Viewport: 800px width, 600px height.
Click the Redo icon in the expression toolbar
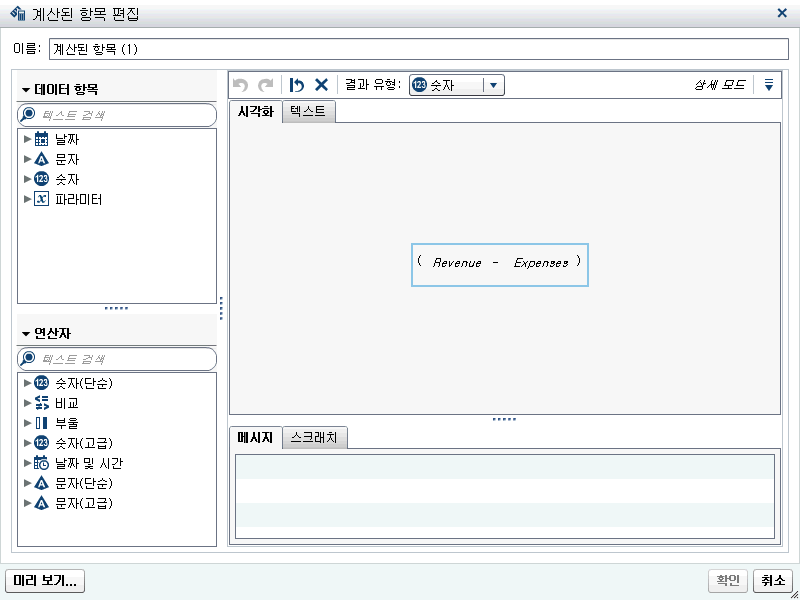(263, 85)
